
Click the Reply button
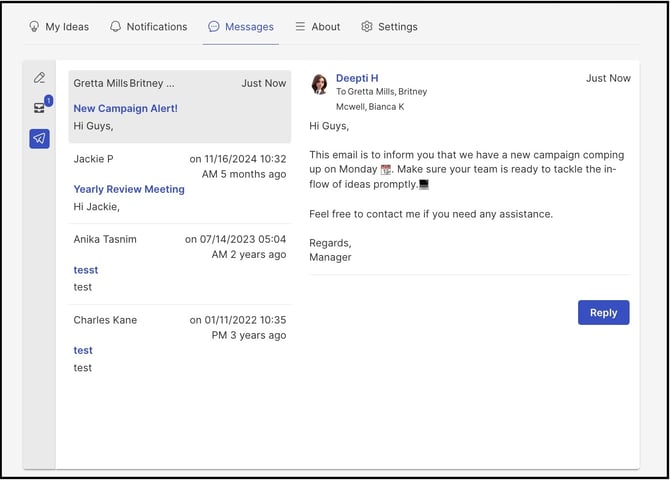pos(603,312)
